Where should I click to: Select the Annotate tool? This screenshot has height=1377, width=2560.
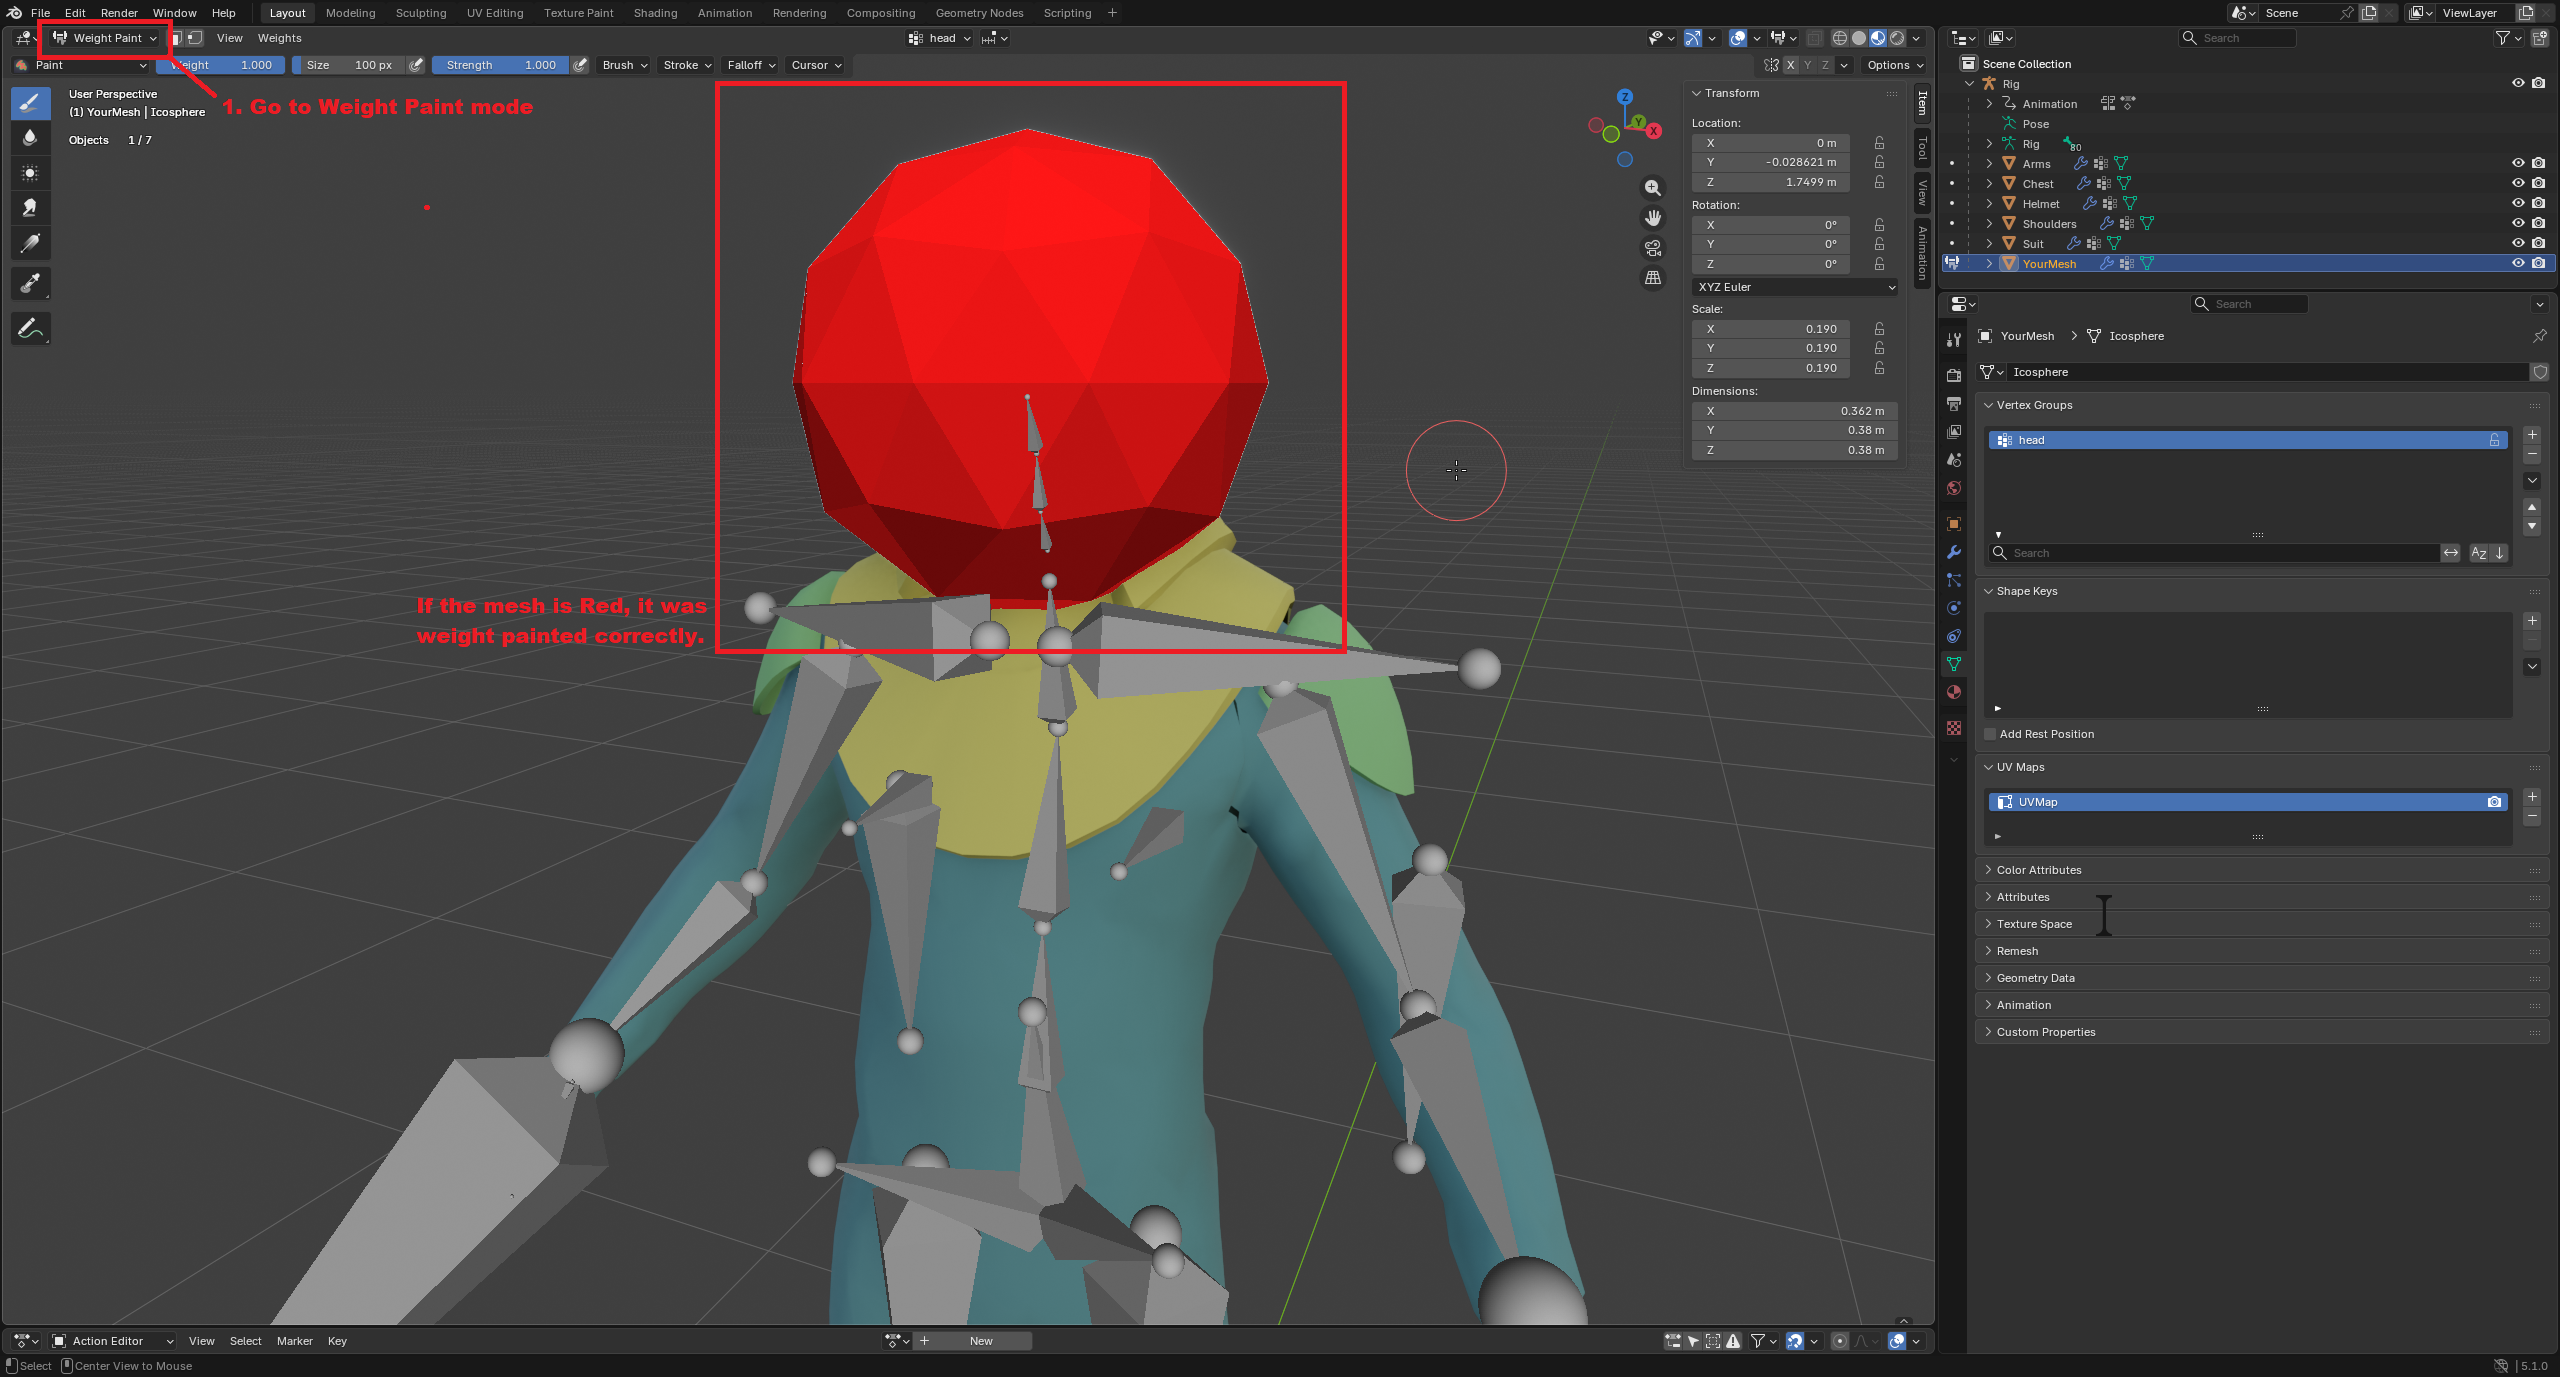(30, 328)
